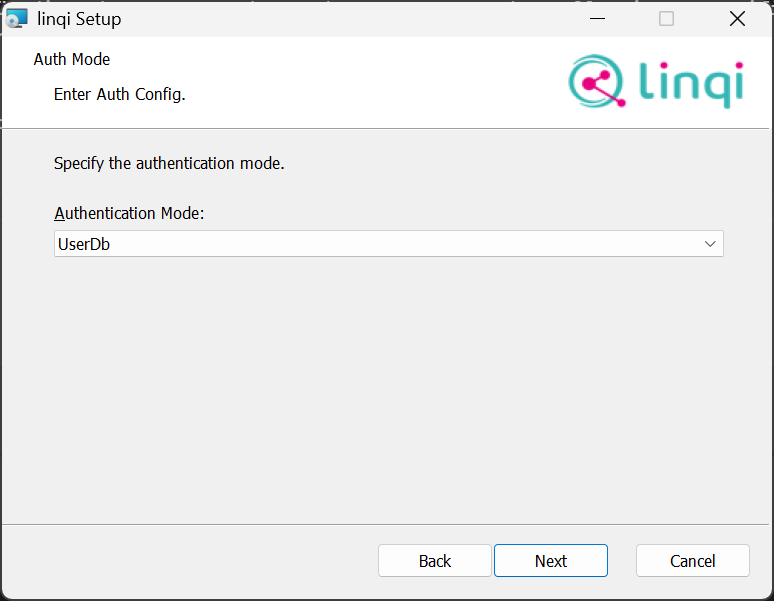Minimize the linqi Setup window
Screen dimensions: 774x601
(597, 19)
